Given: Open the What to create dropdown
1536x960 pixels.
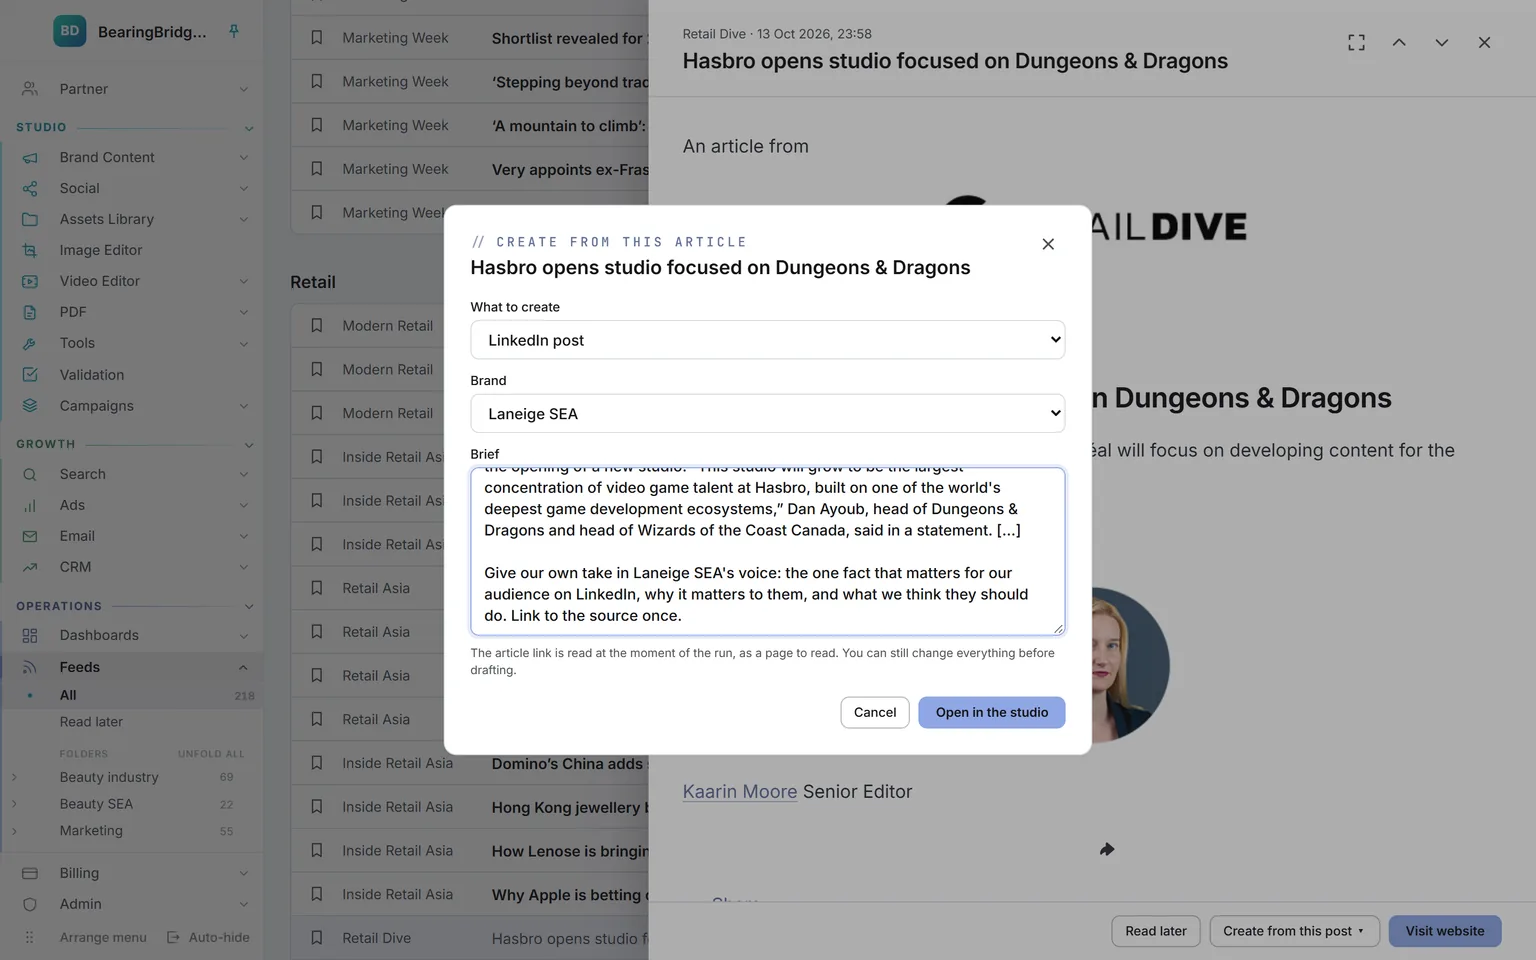Looking at the screenshot, I should click(767, 340).
